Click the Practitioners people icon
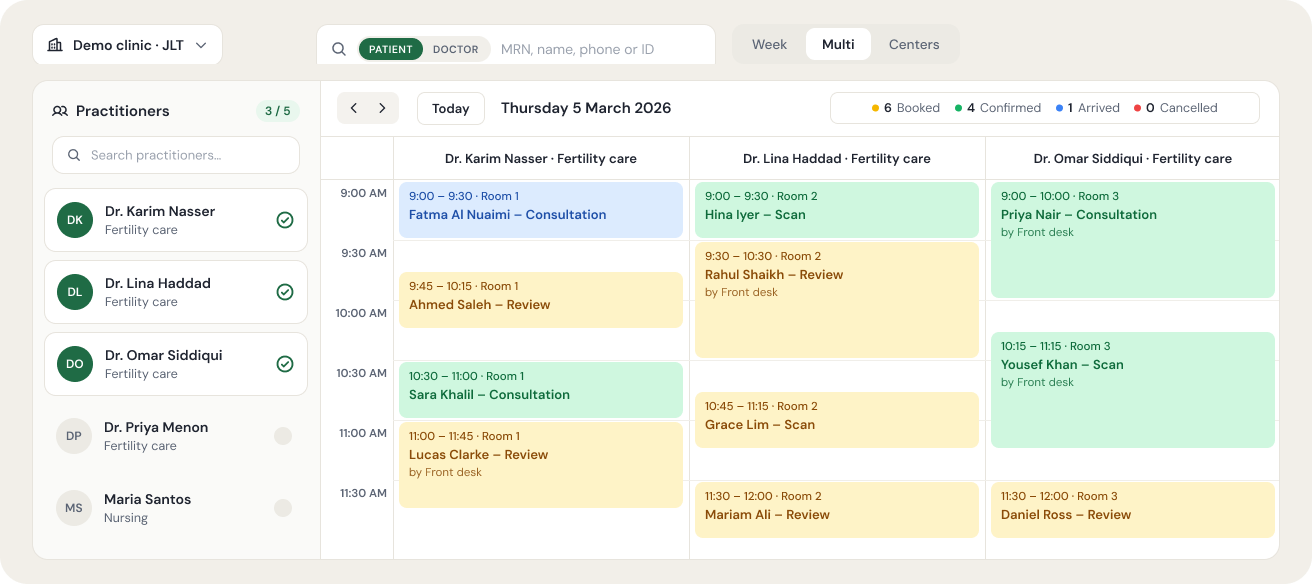 (60, 111)
